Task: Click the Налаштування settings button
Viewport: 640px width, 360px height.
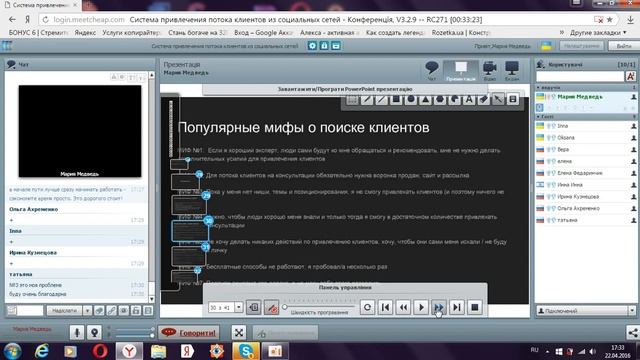Action: [582, 46]
